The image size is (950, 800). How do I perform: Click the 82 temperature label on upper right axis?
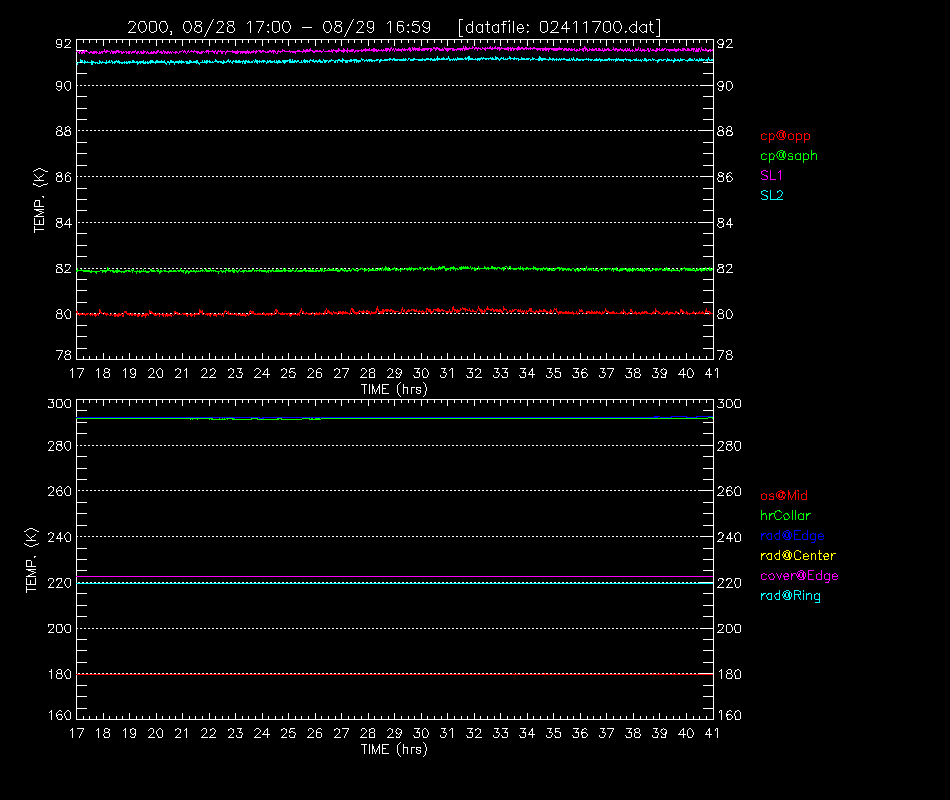click(725, 269)
